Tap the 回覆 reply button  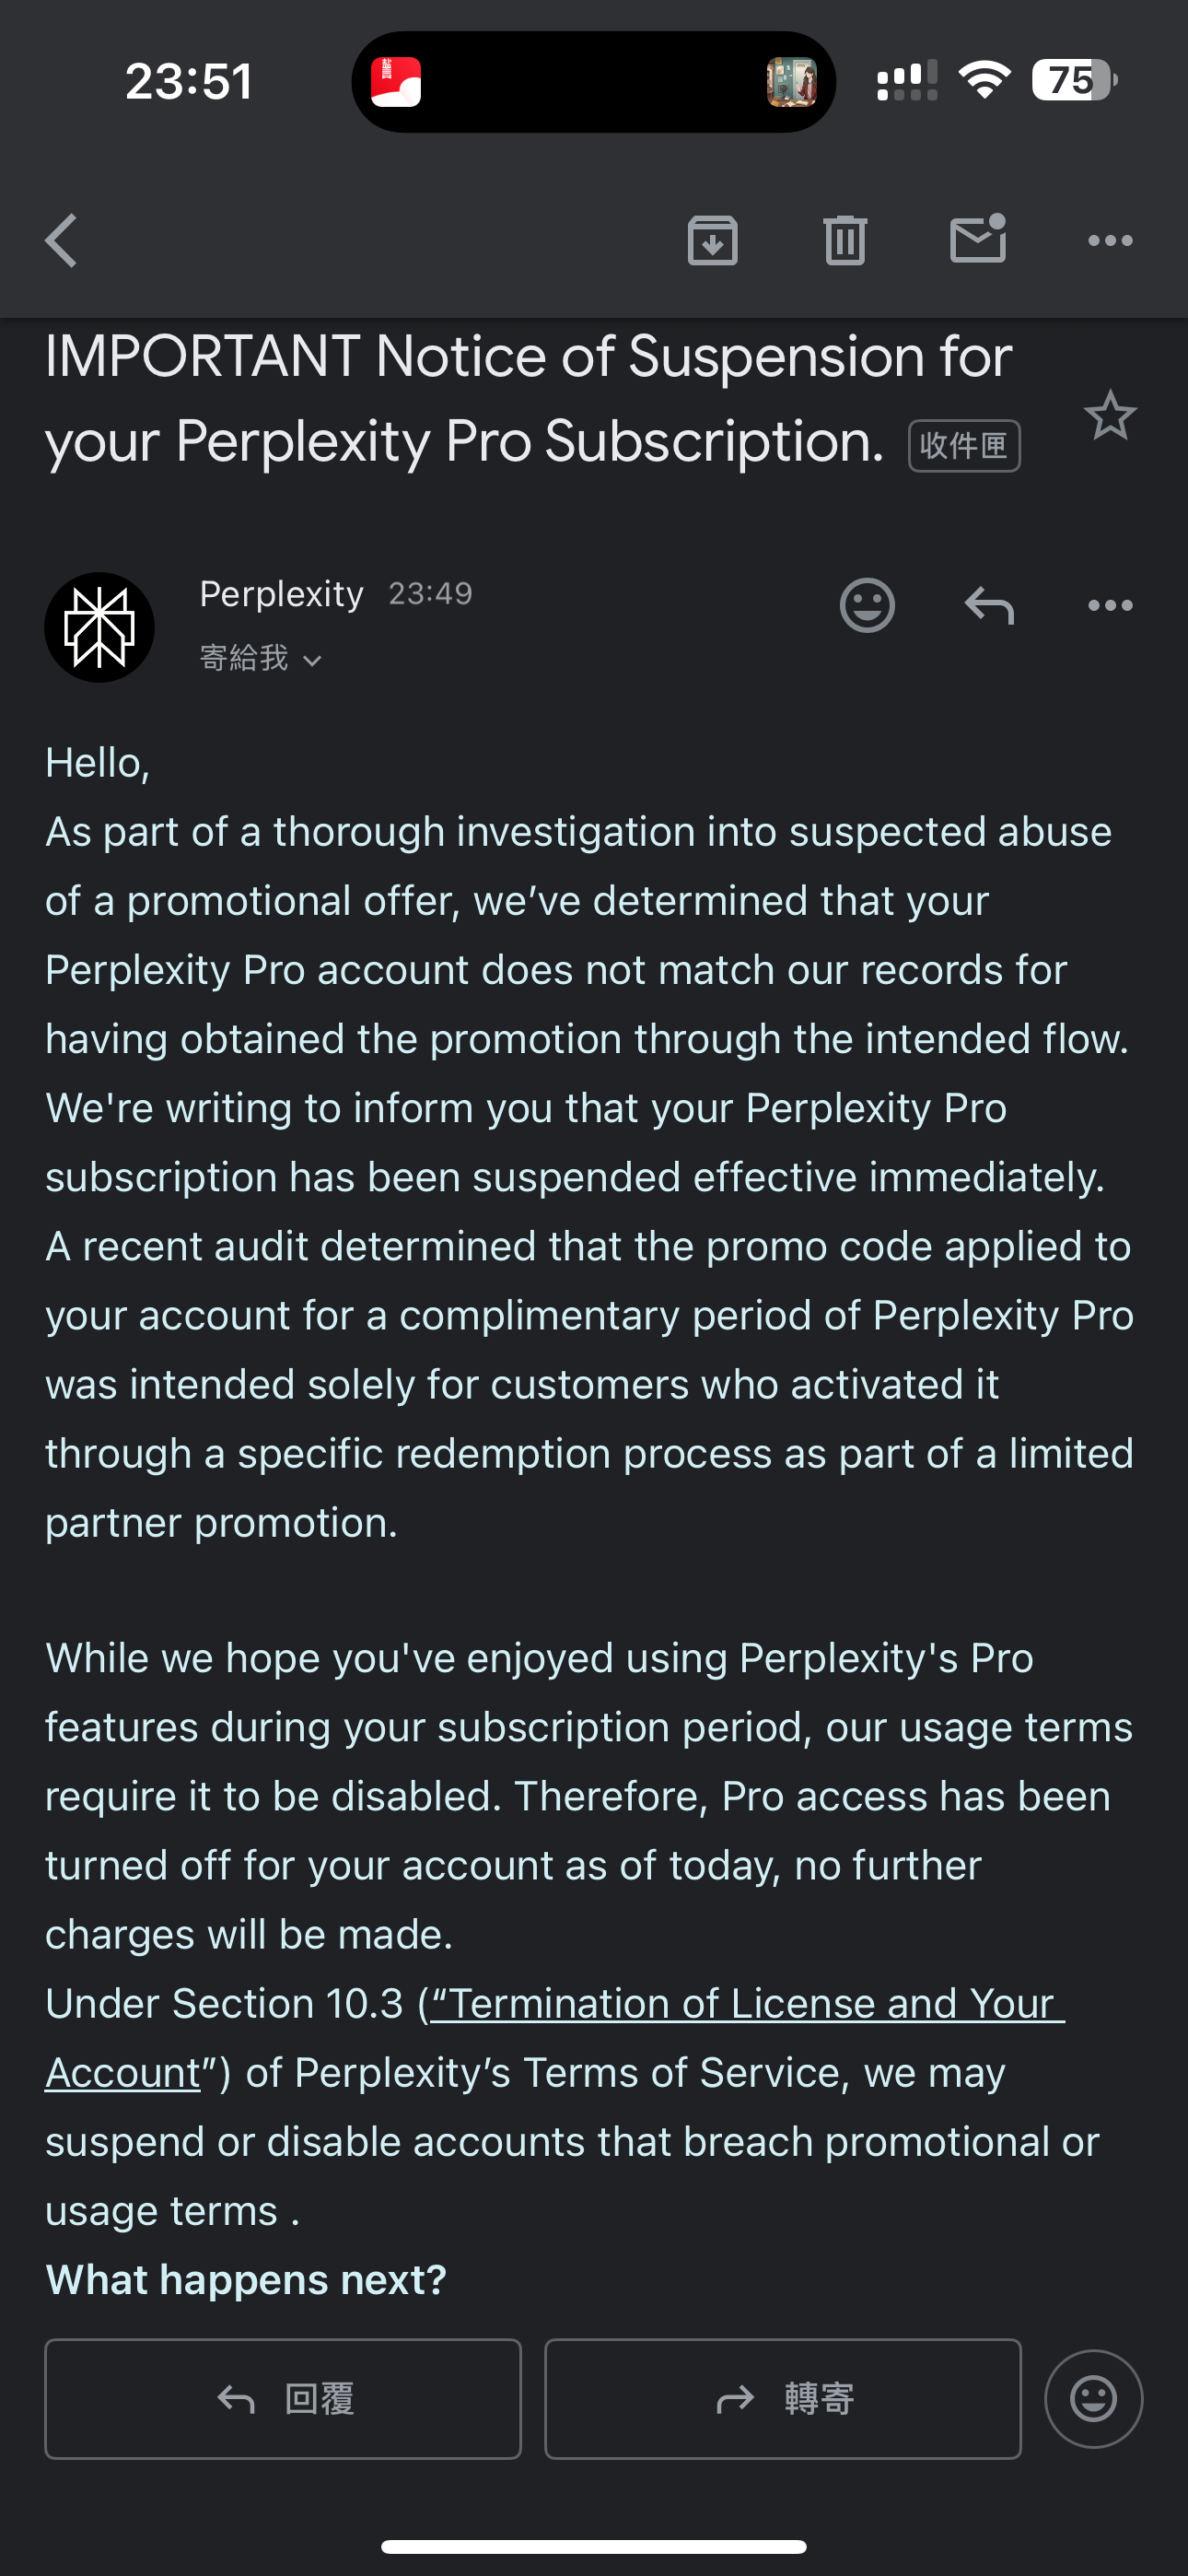tap(283, 2398)
